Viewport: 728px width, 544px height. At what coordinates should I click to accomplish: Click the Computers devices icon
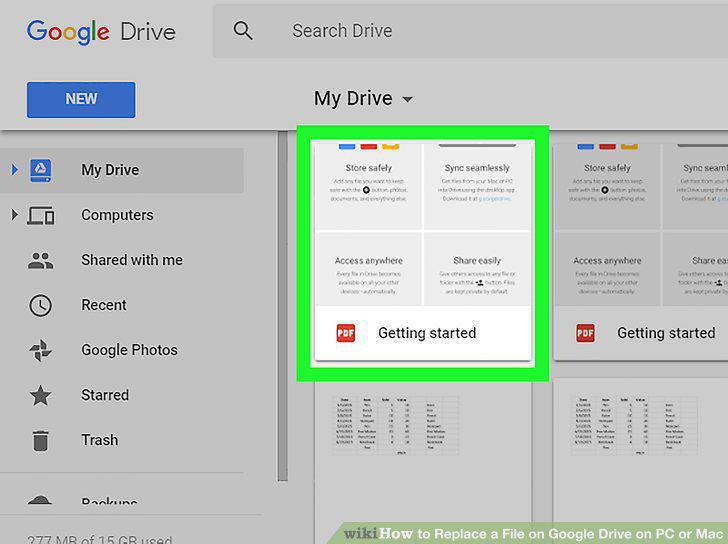point(40,216)
